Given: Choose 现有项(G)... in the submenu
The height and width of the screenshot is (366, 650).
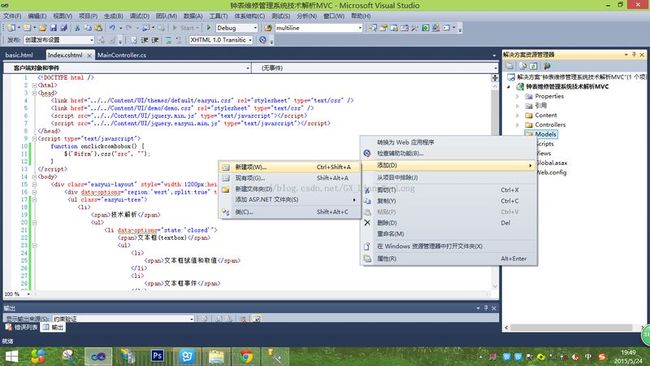Looking at the screenshot, I should click(289, 178).
